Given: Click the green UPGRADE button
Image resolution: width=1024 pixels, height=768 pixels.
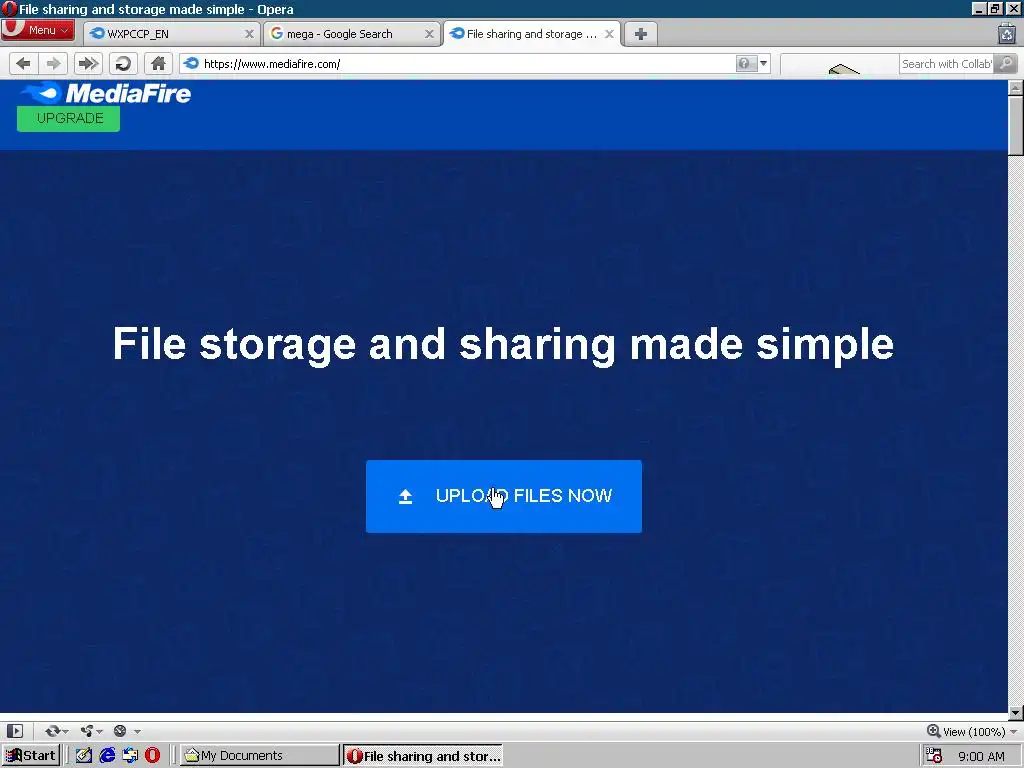Looking at the screenshot, I should pyautogui.click(x=69, y=119).
